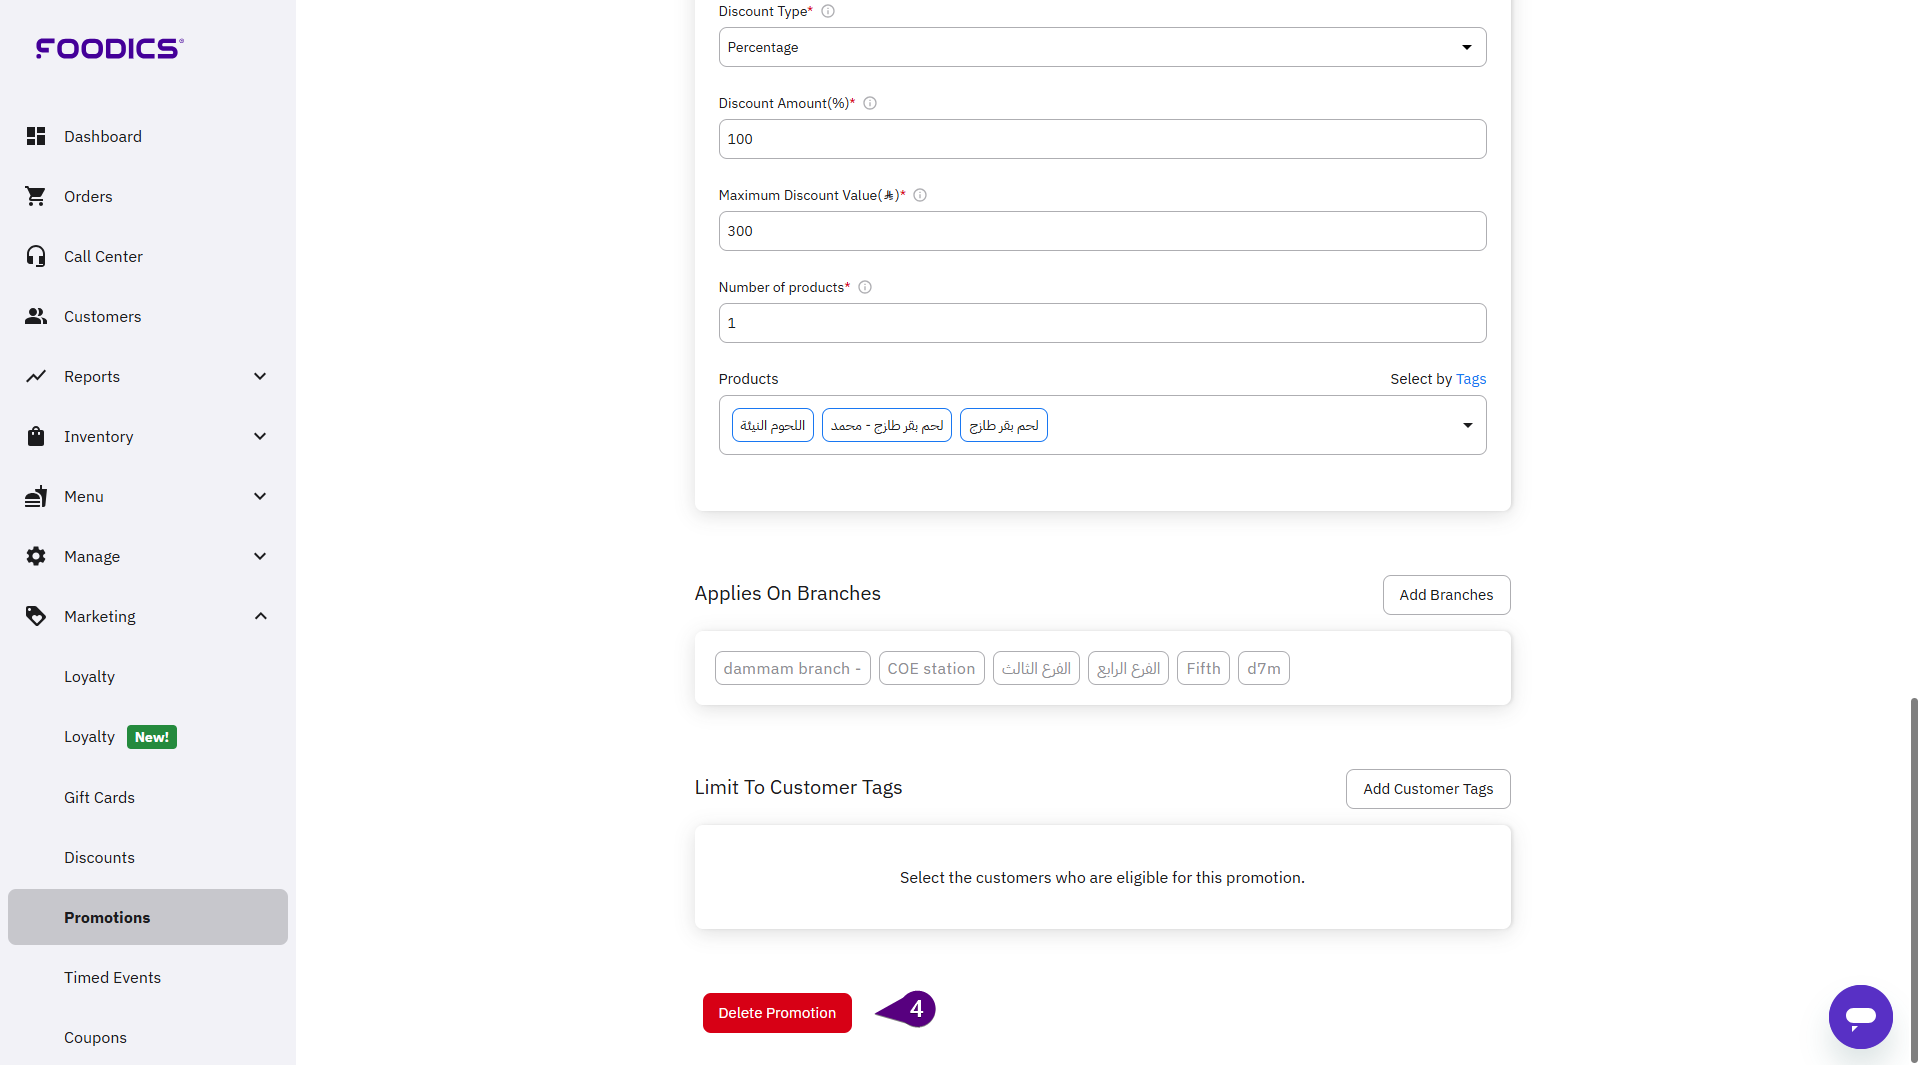Viewport: 1920px width, 1065px height.
Task: Click the Orders shopping cart icon
Action: coord(36,196)
